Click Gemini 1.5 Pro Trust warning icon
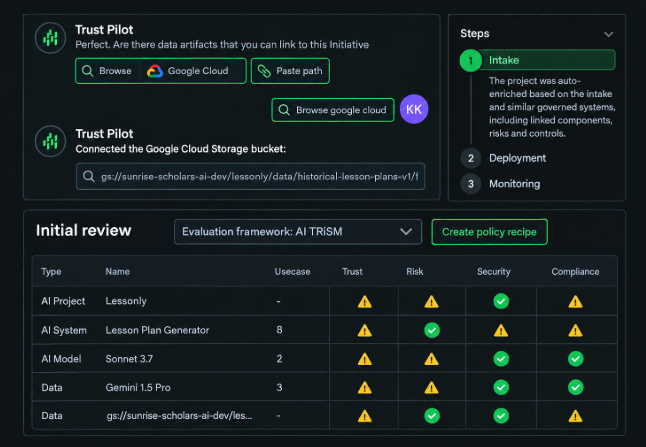Image resolution: width=646 pixels, height=447 pixels. pyautogui.click(x=365, y=388)
